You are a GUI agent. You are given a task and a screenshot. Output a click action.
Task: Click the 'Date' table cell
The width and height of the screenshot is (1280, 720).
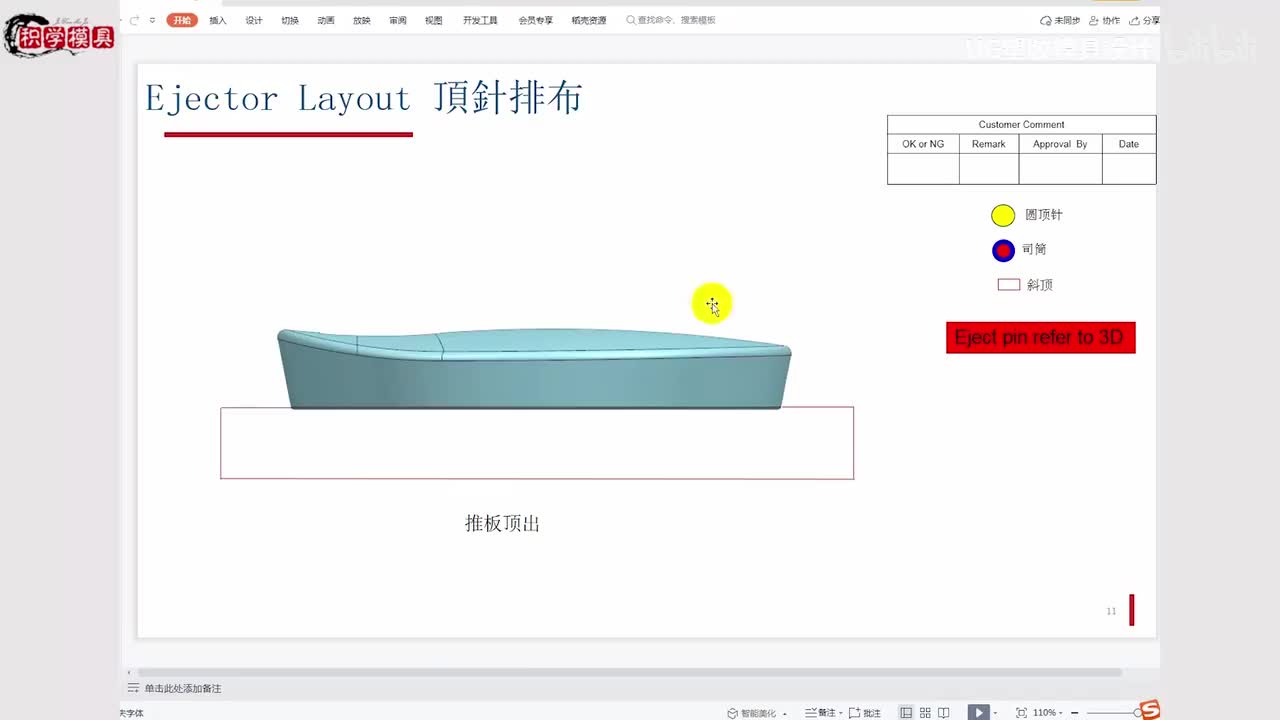click(x=1129, y=144)
